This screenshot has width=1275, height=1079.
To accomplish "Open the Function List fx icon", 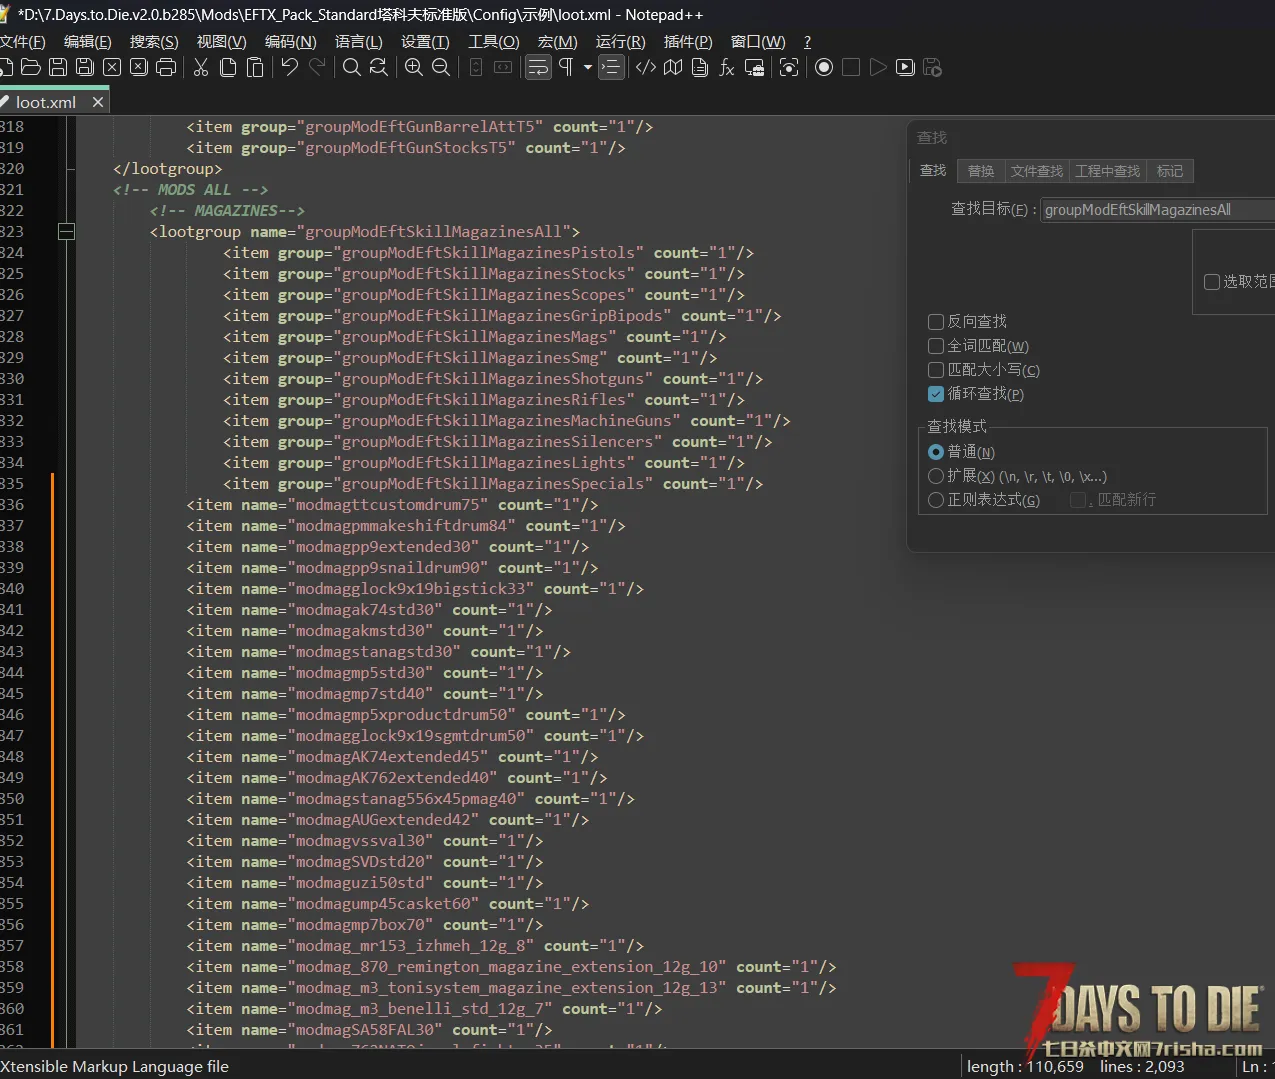I will click(727, 67).
